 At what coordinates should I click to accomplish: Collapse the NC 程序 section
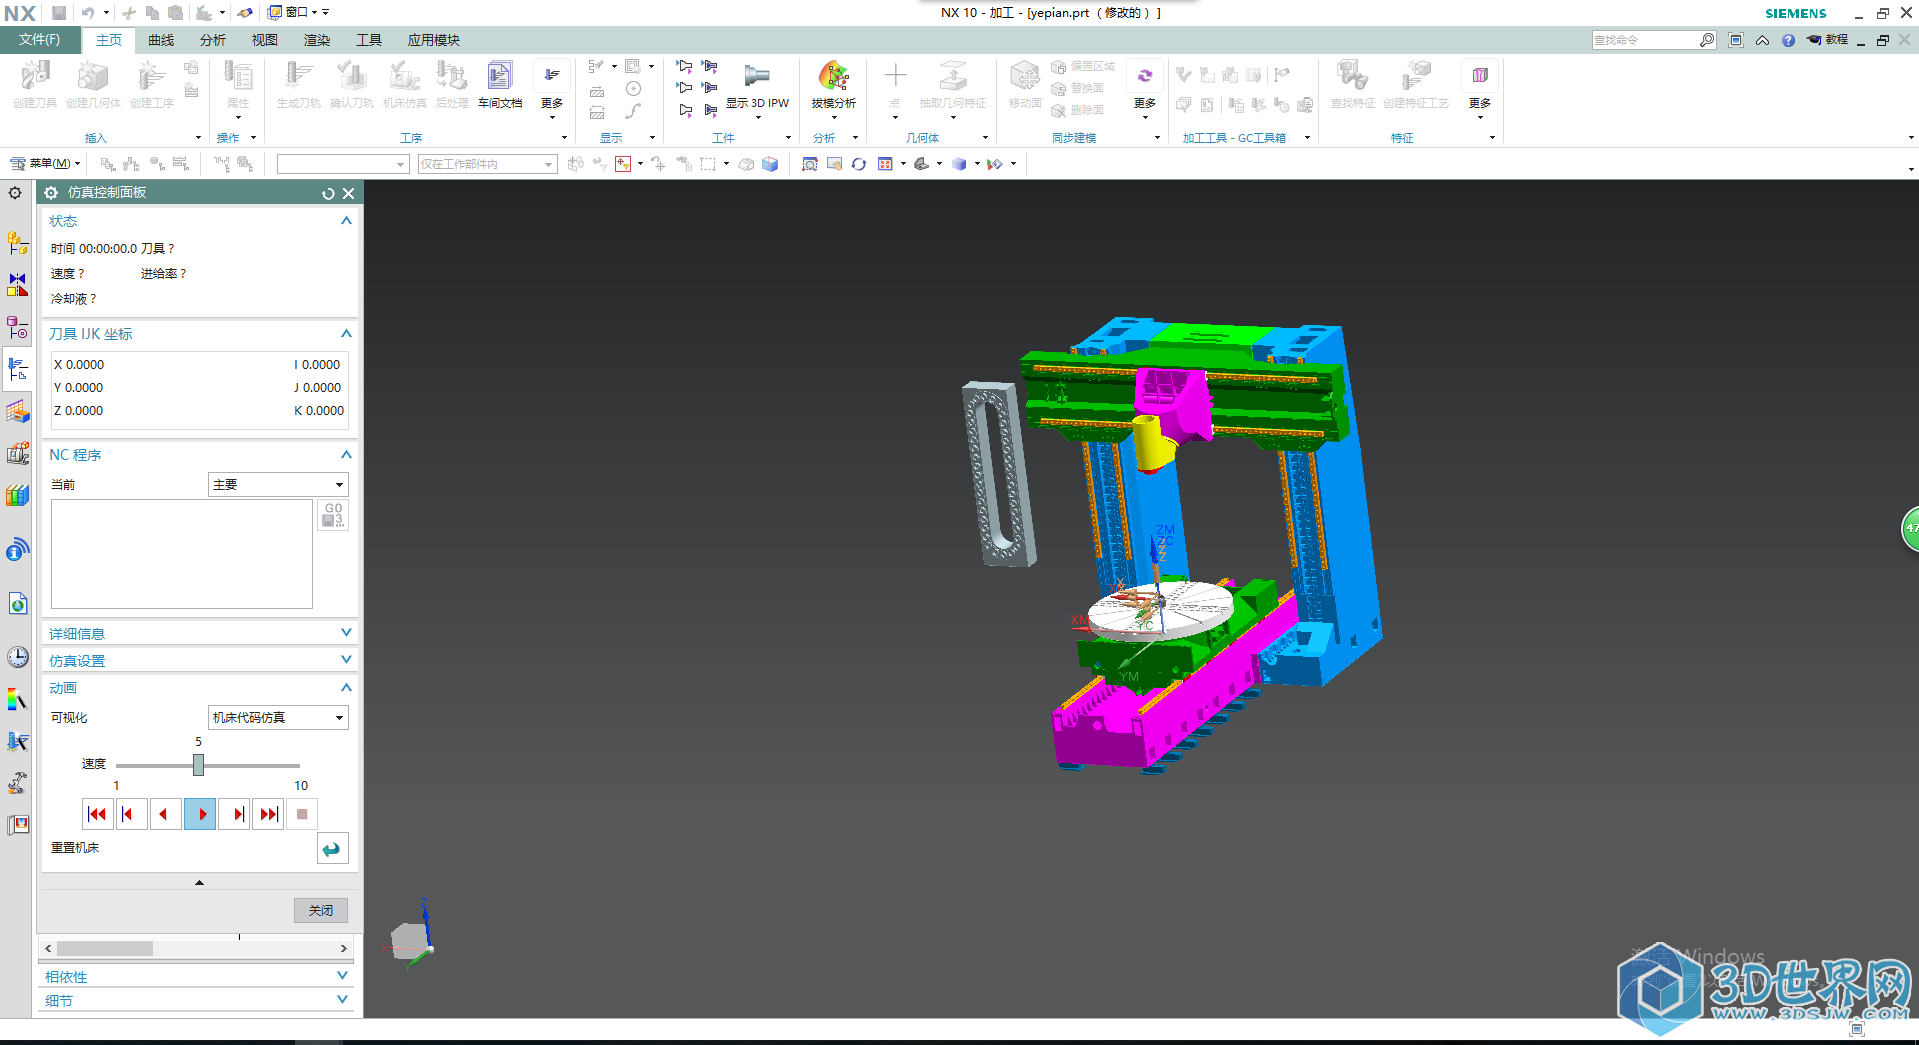click(x=346, y=454)
